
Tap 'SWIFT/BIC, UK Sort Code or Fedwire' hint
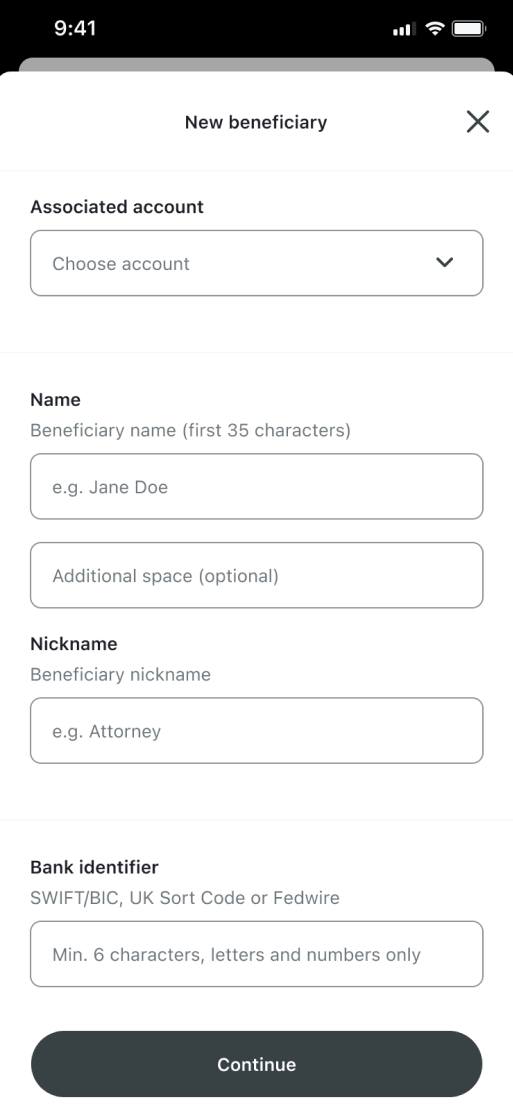pyautogui.click(x=185, y=897)
